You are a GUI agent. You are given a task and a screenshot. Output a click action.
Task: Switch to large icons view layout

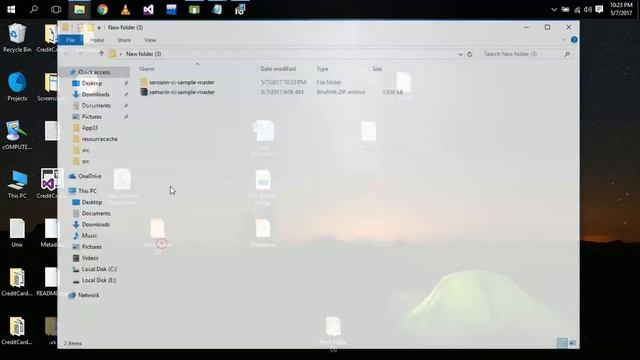pos(572,343)
